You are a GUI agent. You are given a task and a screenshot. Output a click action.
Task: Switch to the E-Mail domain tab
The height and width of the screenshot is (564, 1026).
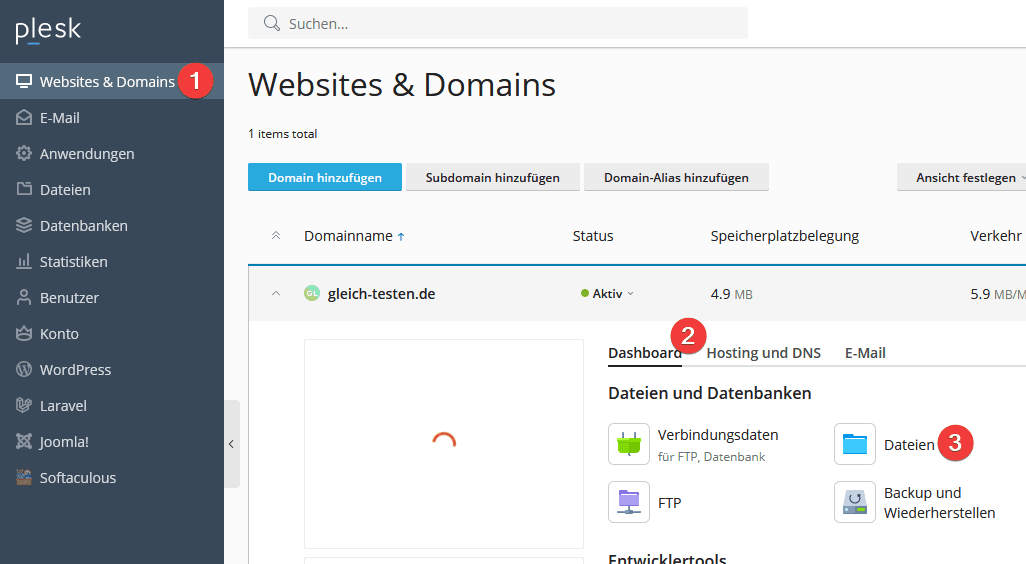pyautogui.click(x=865, y=353)
